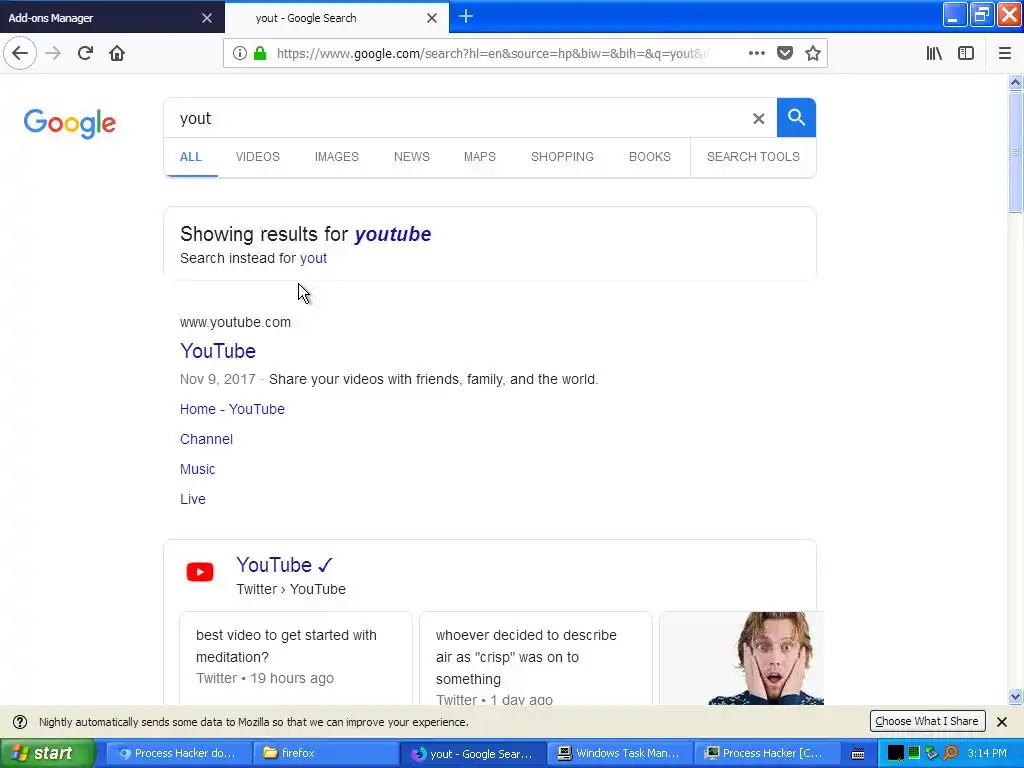Click the www.youtube.com result URL text
This screenshot has width=1024, height=768.
[235, 322]
